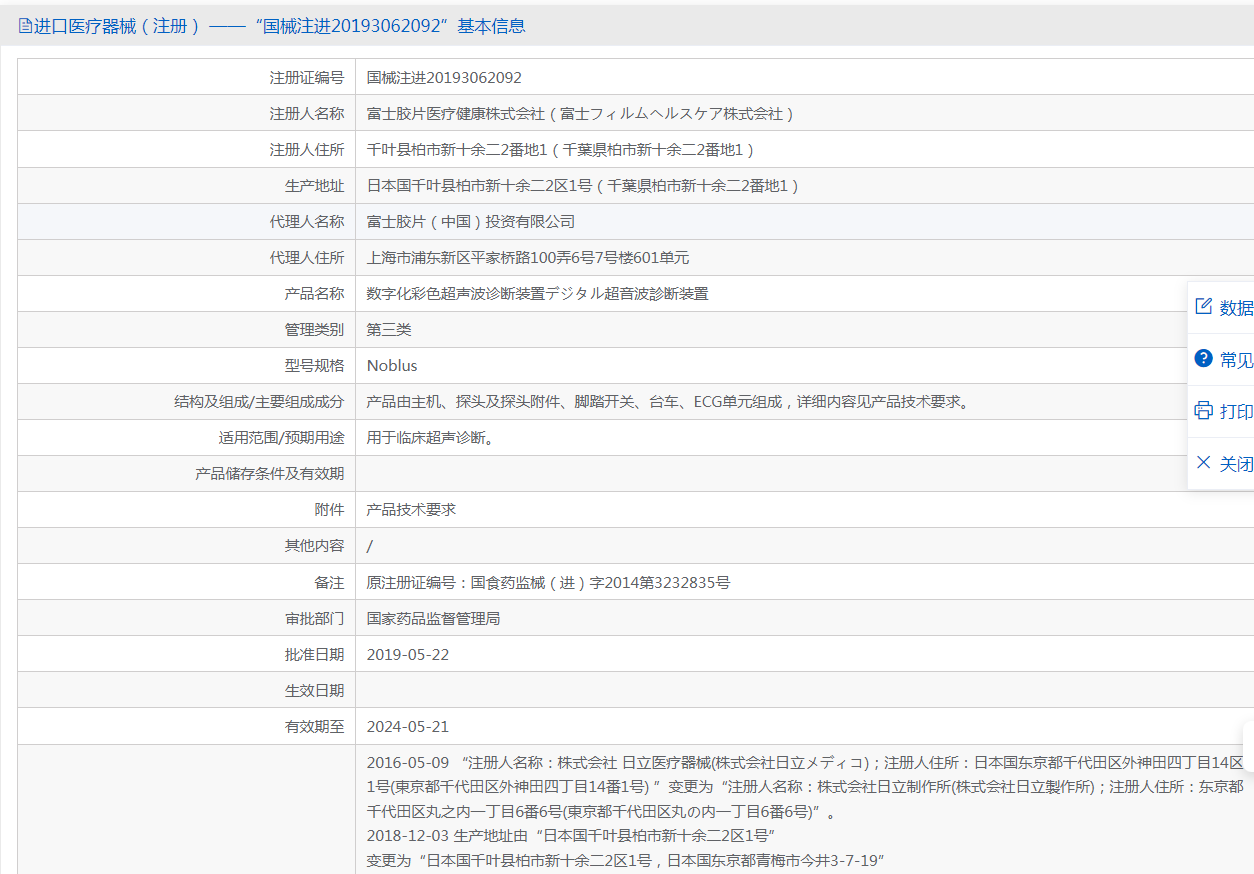
Task: Click the 2018-12-03 生产地址 change record
Action: tap(572, 835)
